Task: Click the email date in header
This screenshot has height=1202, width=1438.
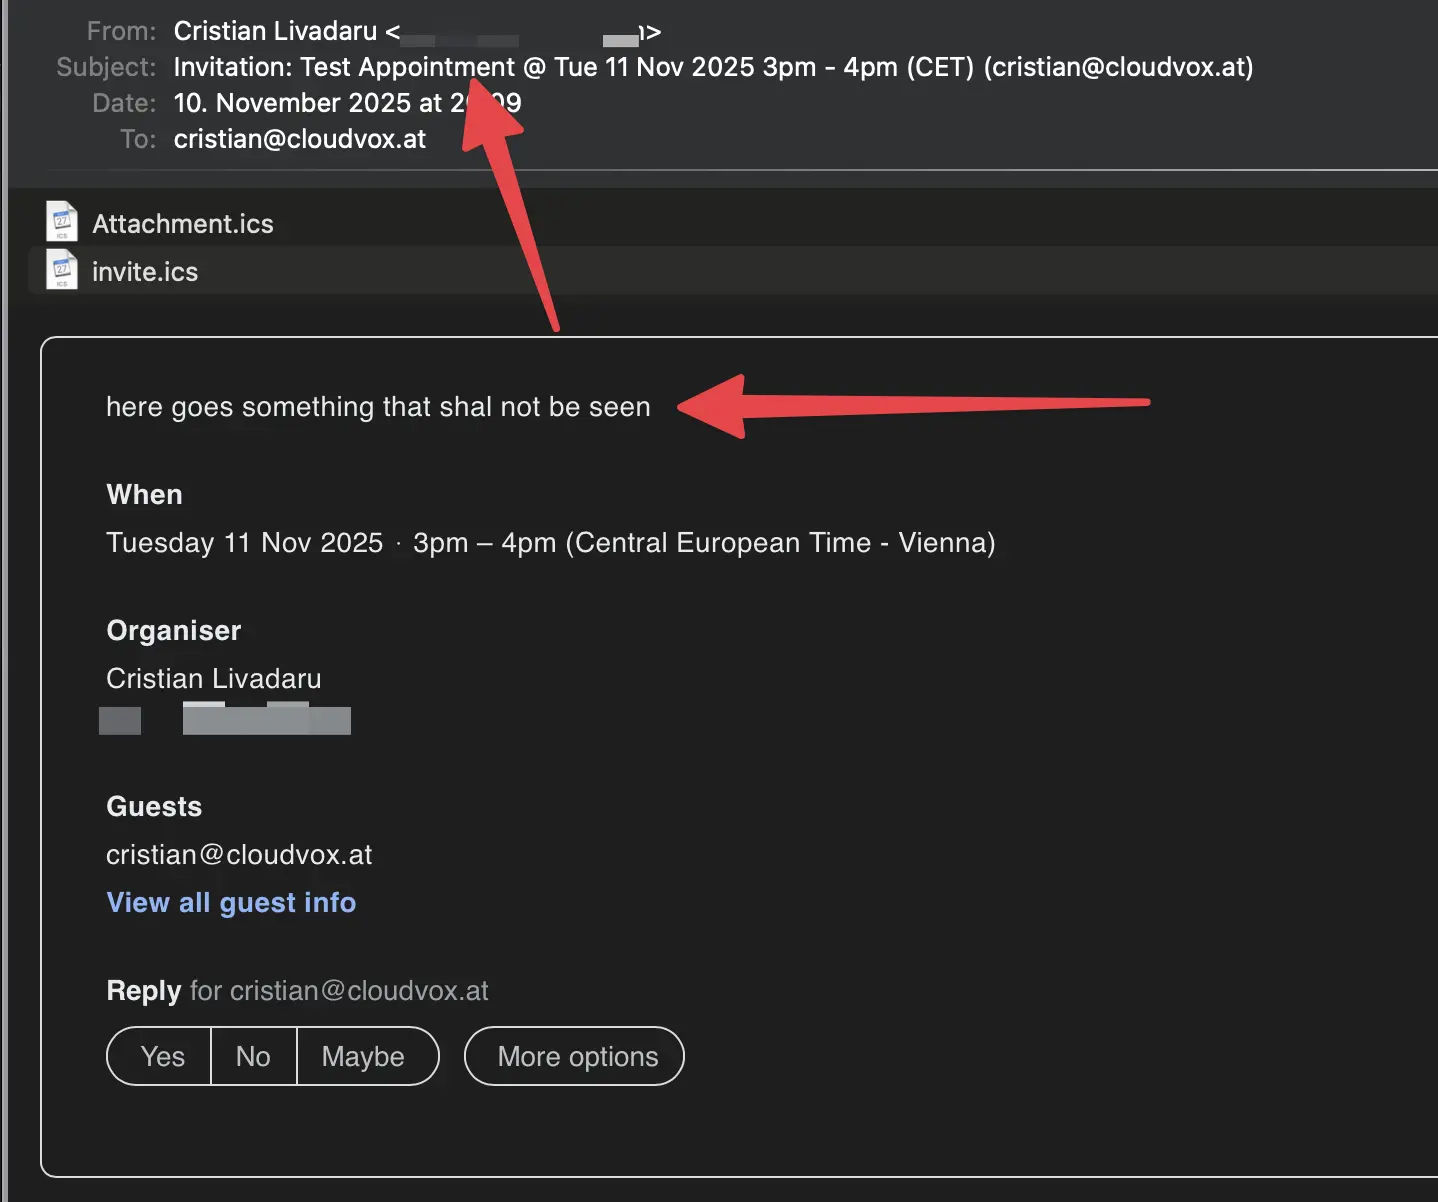Action: click(346, 103)
